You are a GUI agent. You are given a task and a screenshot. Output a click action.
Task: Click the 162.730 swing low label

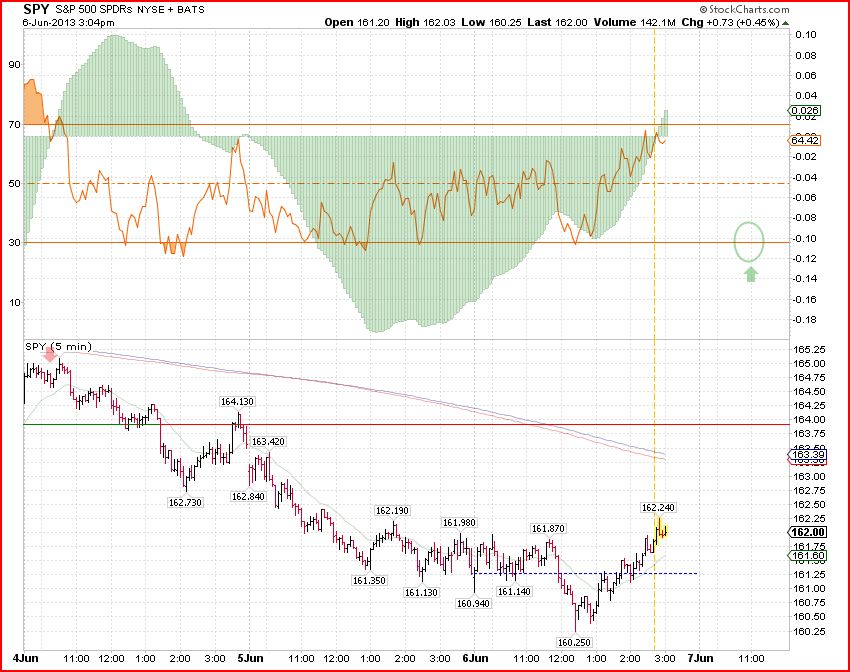[x=185, y=502]
